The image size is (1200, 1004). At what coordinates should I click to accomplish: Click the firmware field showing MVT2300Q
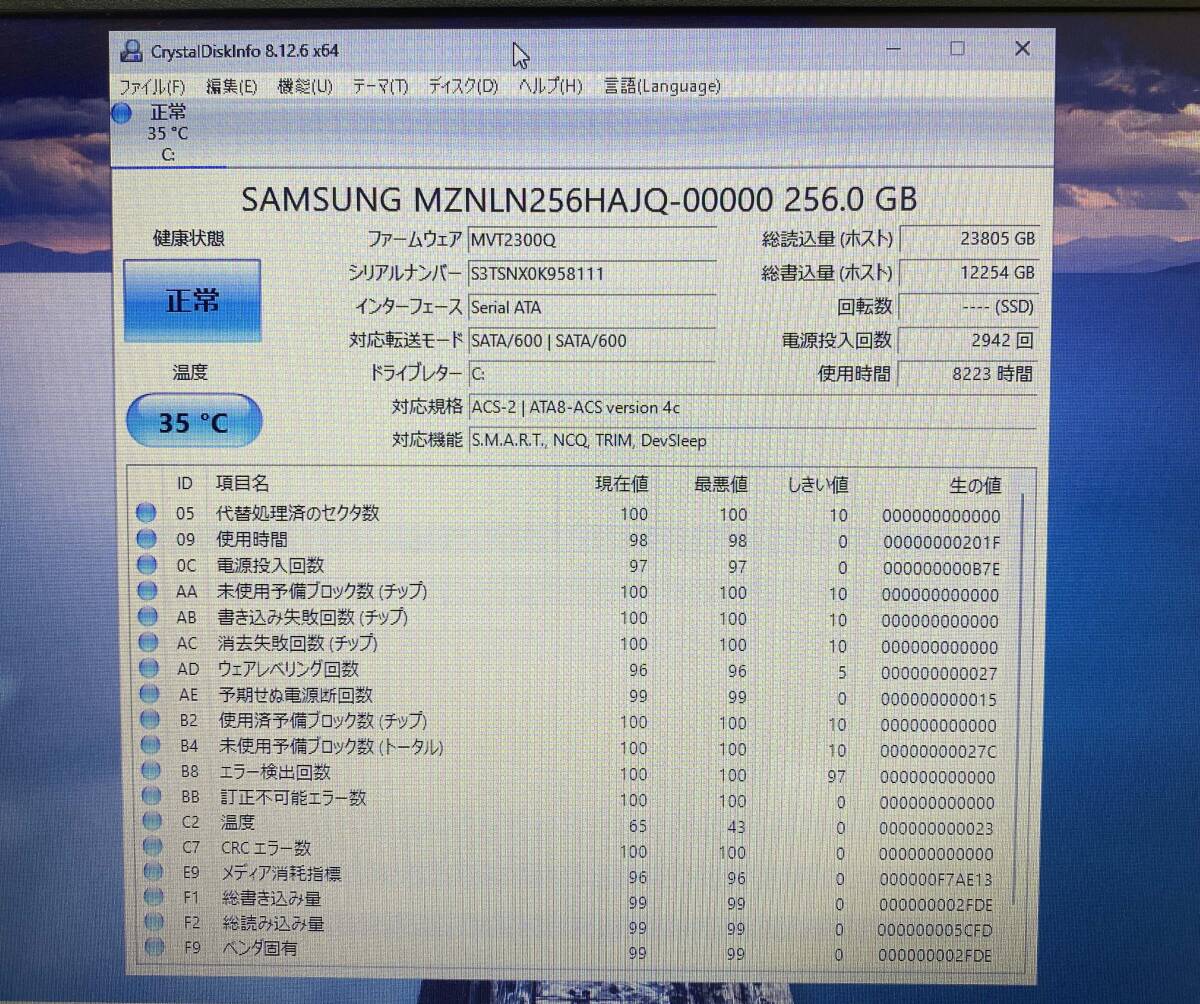(591, 239)
